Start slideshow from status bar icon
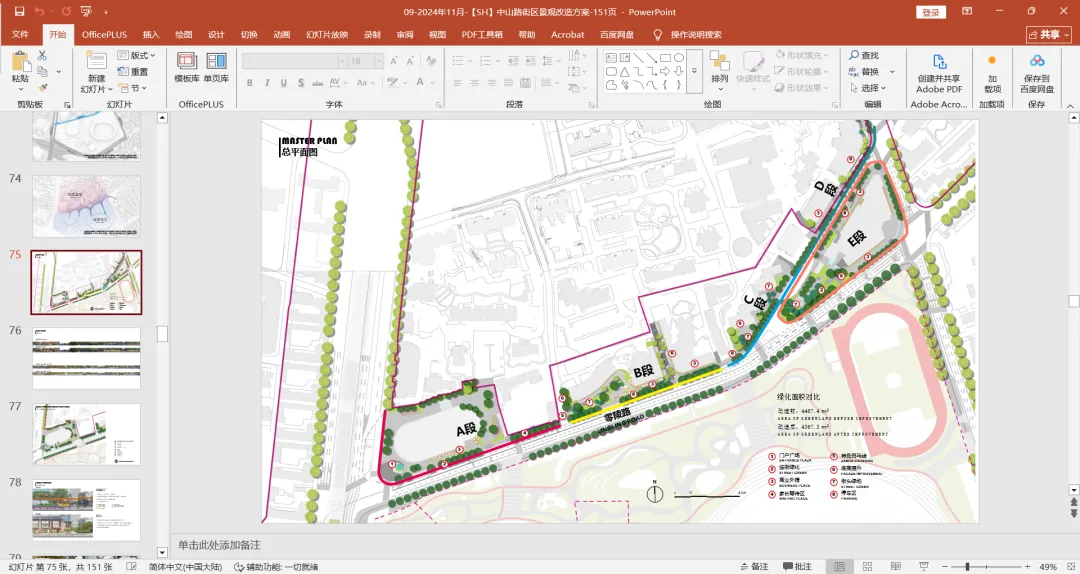 924,566
